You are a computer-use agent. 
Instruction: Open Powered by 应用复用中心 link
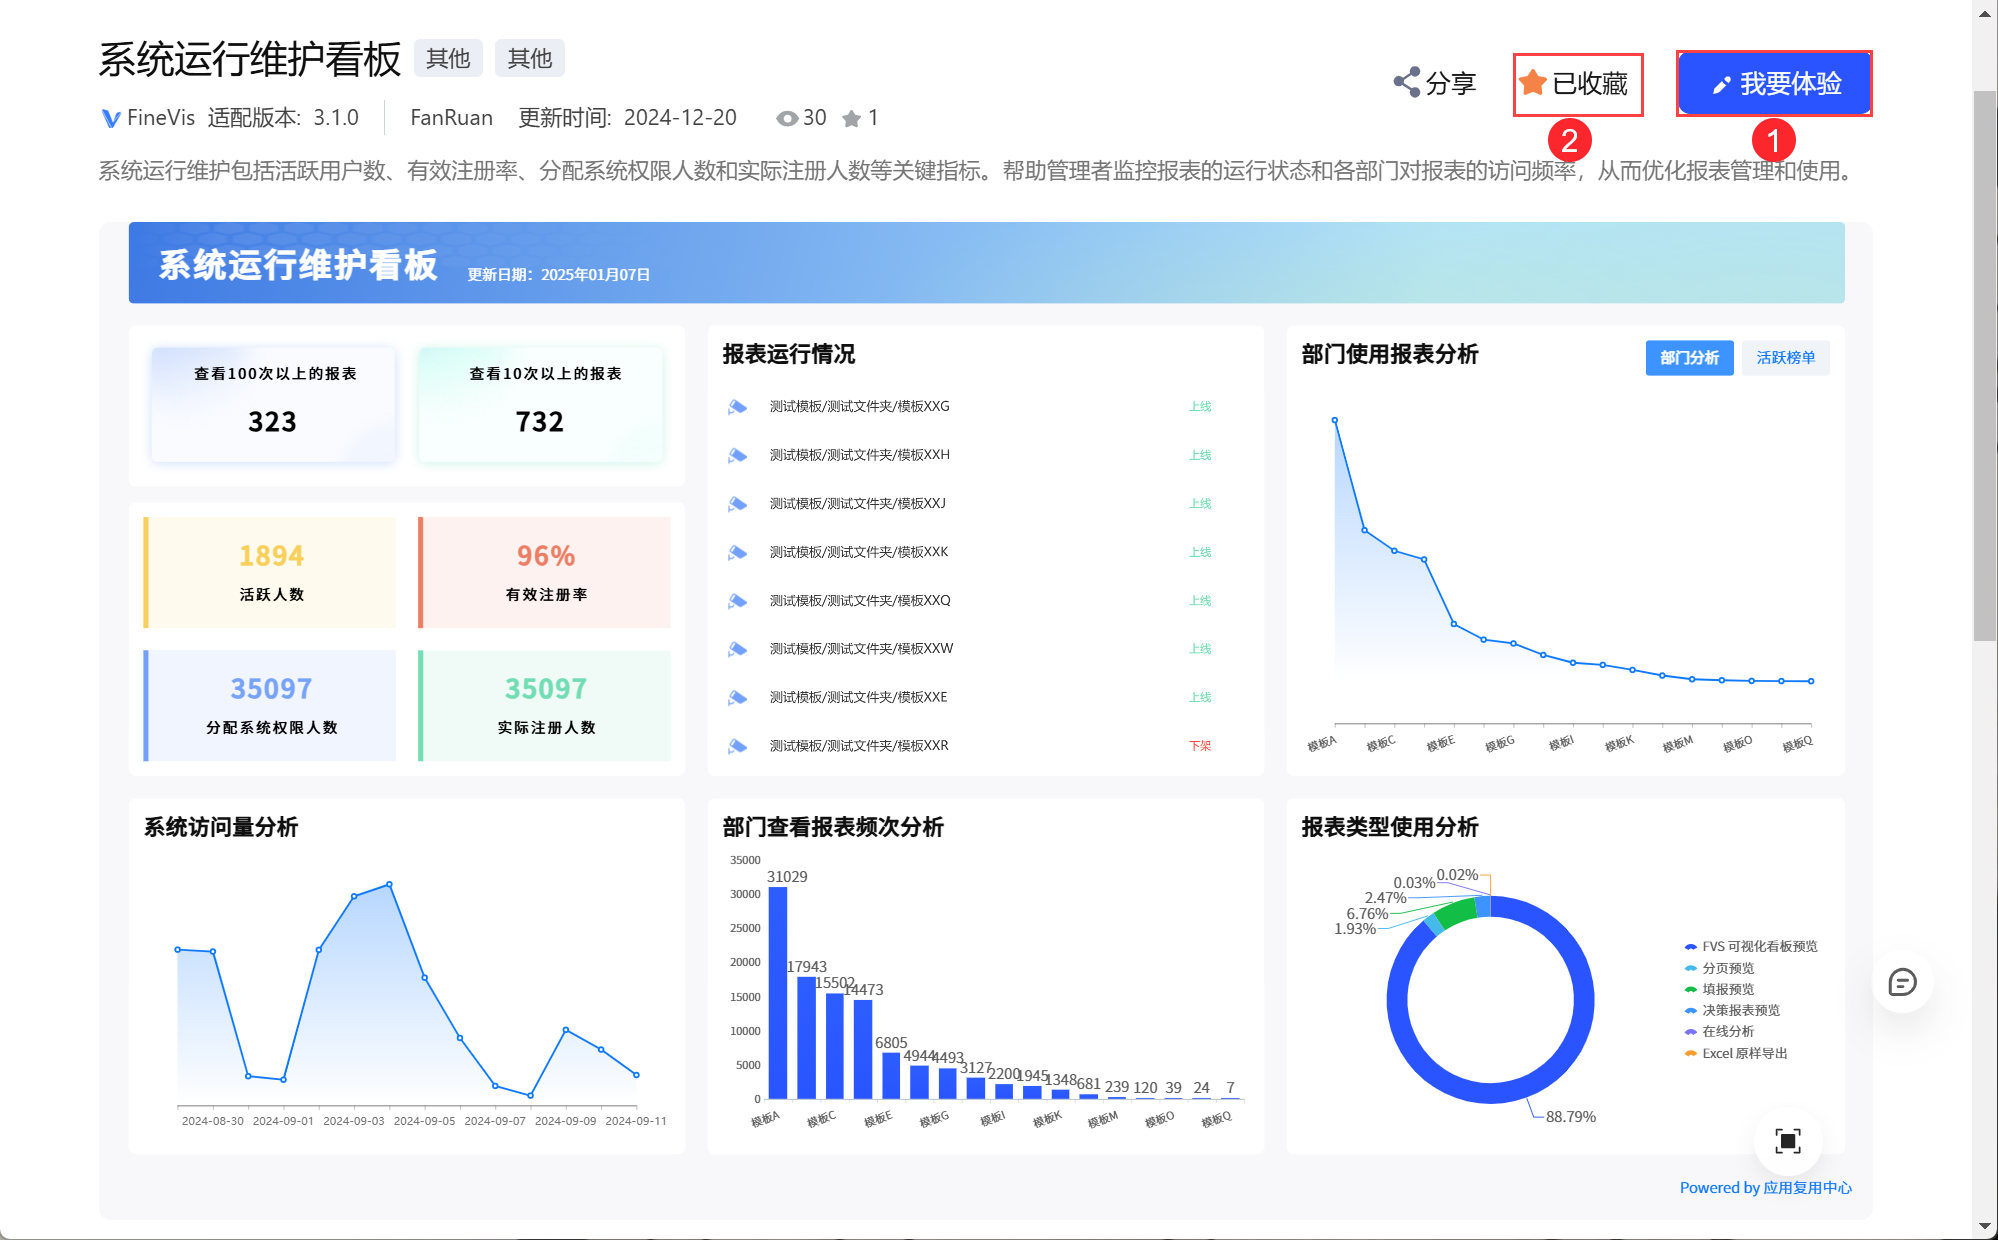tap(1765, 1188)
